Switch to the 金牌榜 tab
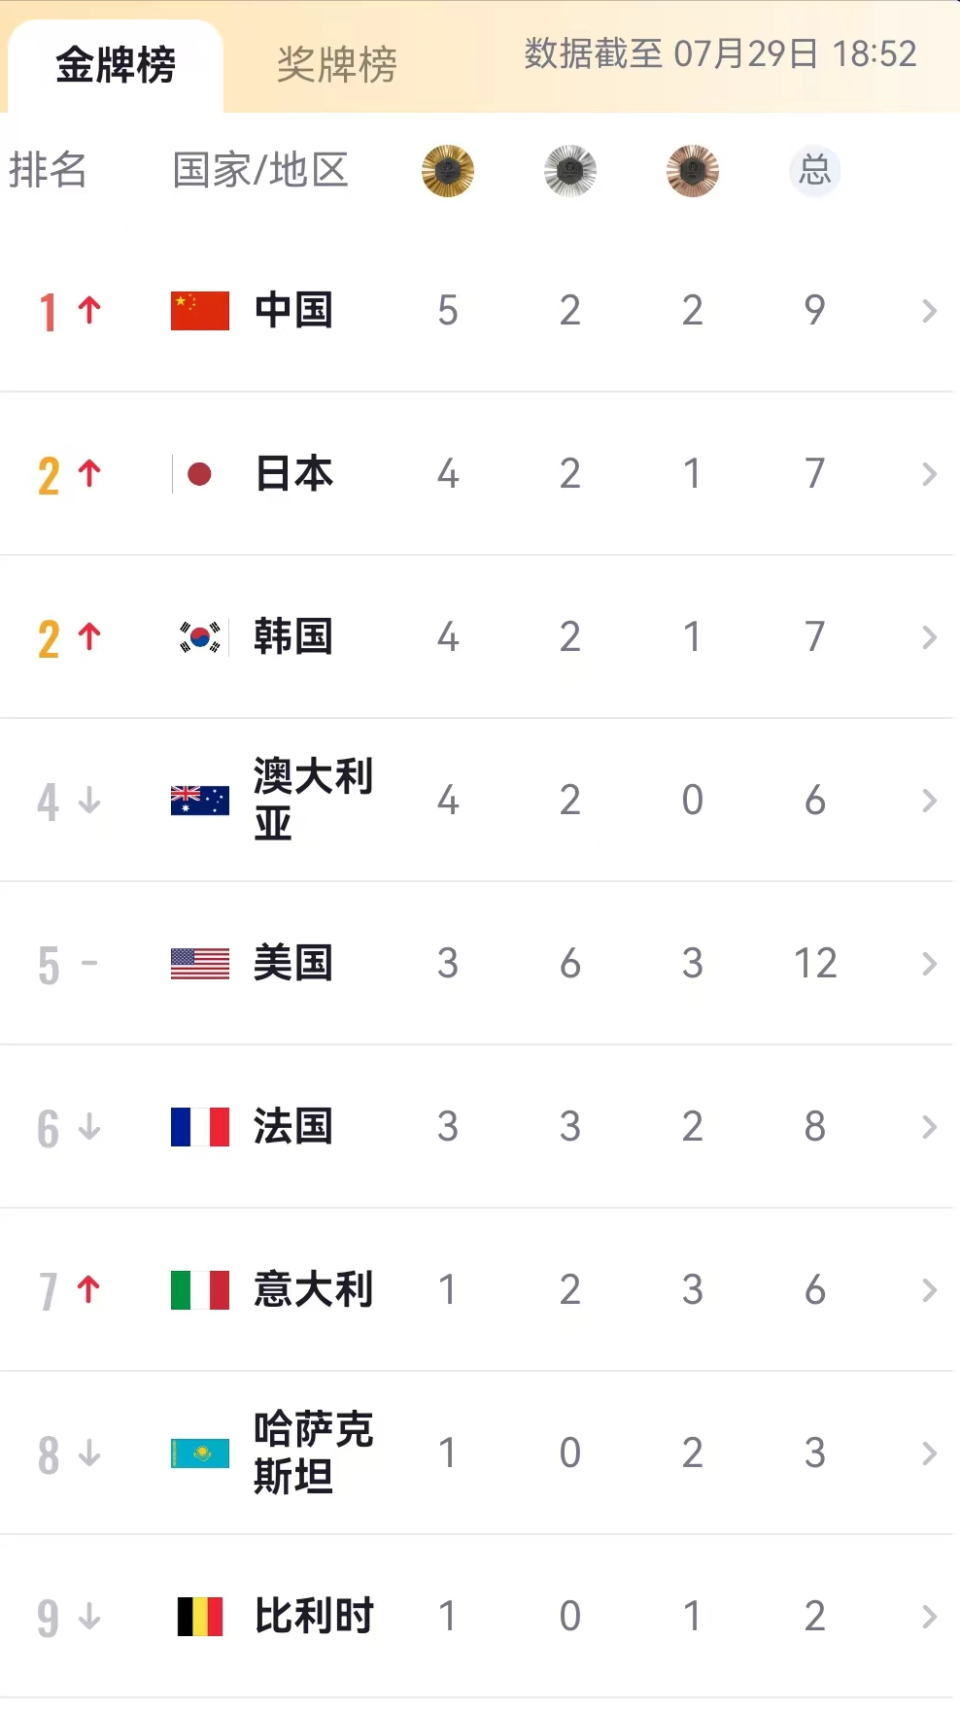960x1709 pixels. [115, 65]
